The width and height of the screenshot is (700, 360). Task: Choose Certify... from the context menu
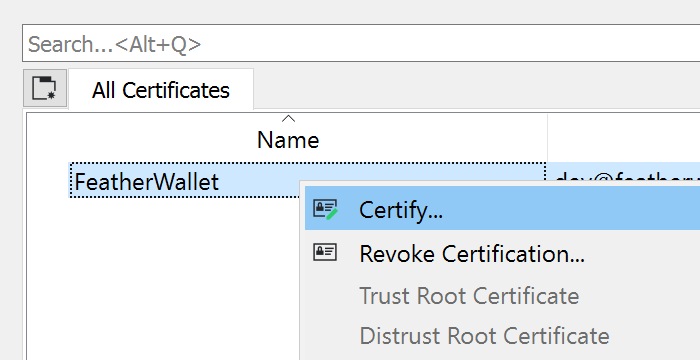(502, 209)
